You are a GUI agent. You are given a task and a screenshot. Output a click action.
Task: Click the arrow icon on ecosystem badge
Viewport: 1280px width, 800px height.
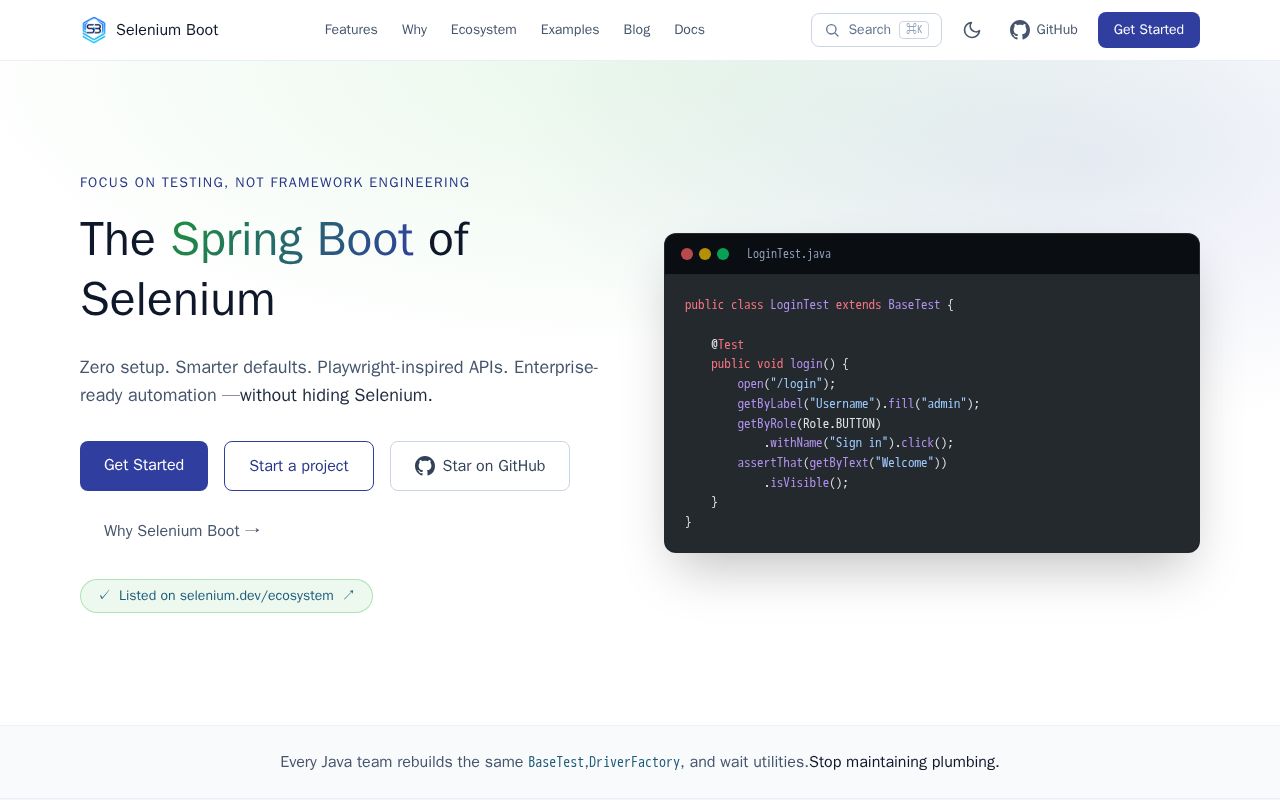pyautogui.click(x=349, y=595)
